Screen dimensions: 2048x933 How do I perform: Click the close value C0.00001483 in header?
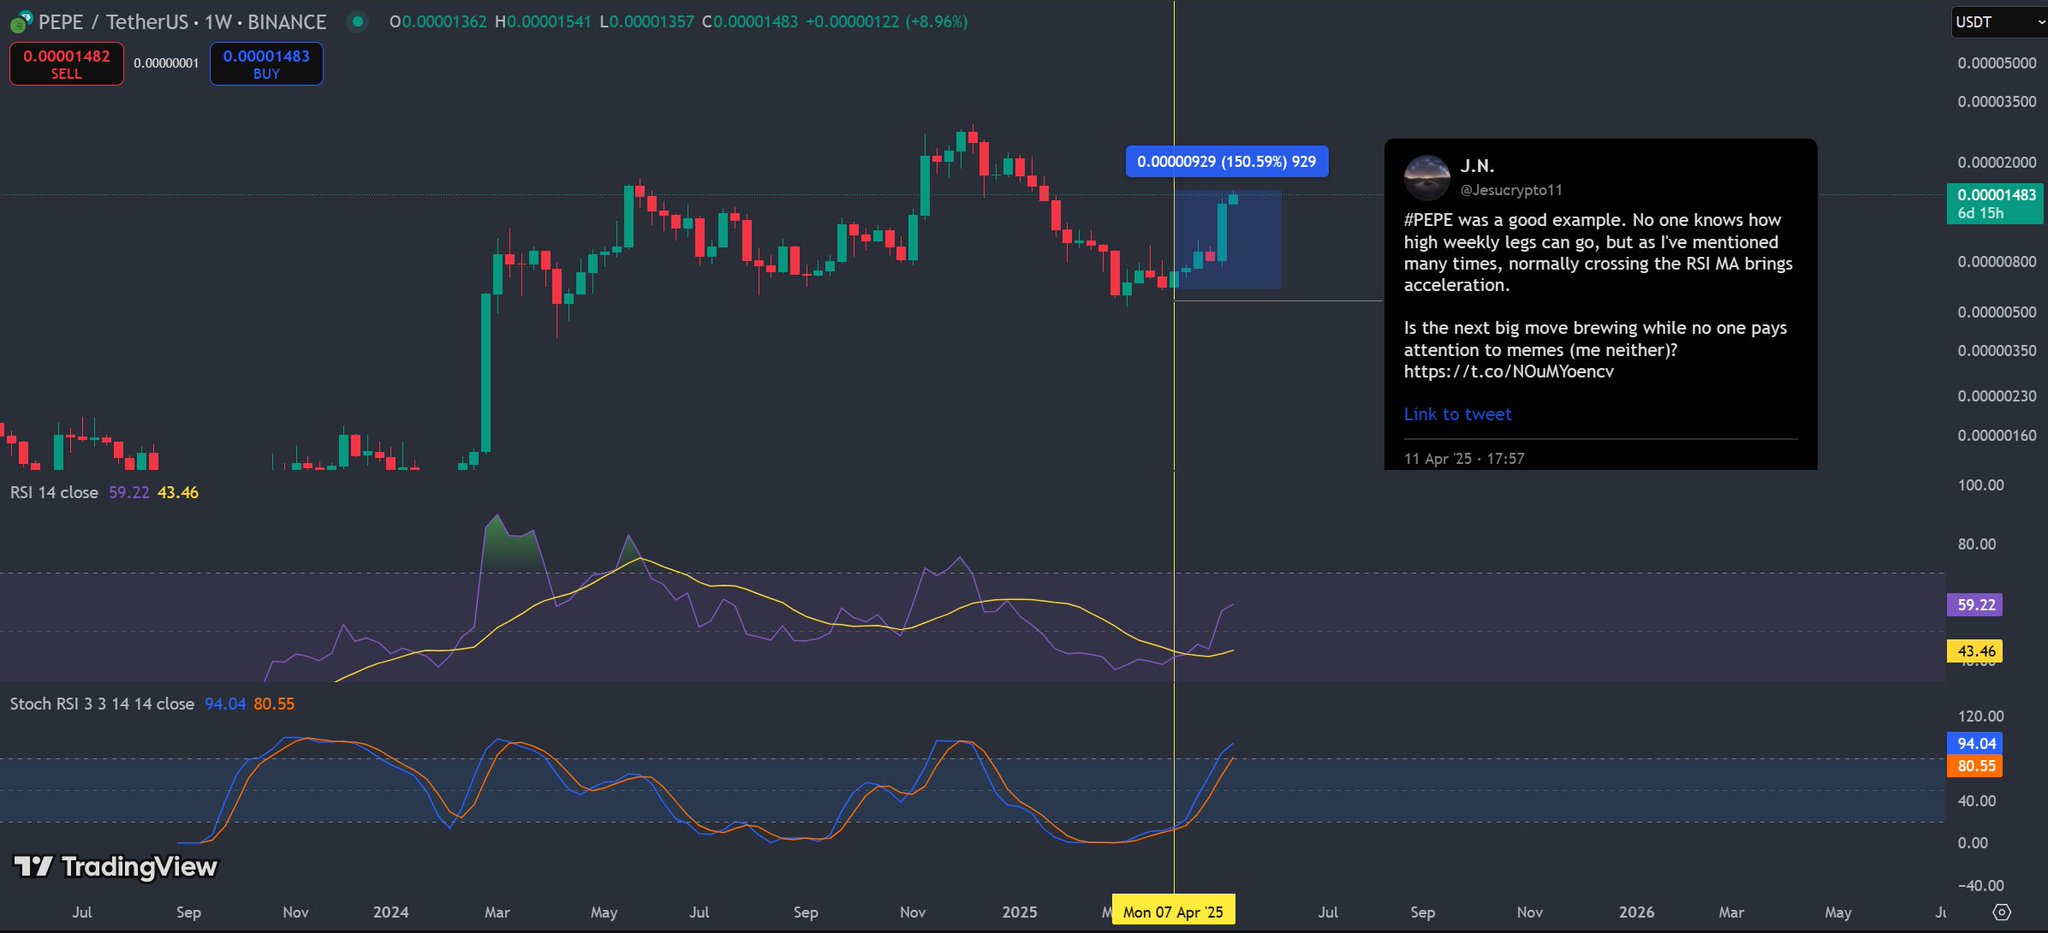click(750, 22)
